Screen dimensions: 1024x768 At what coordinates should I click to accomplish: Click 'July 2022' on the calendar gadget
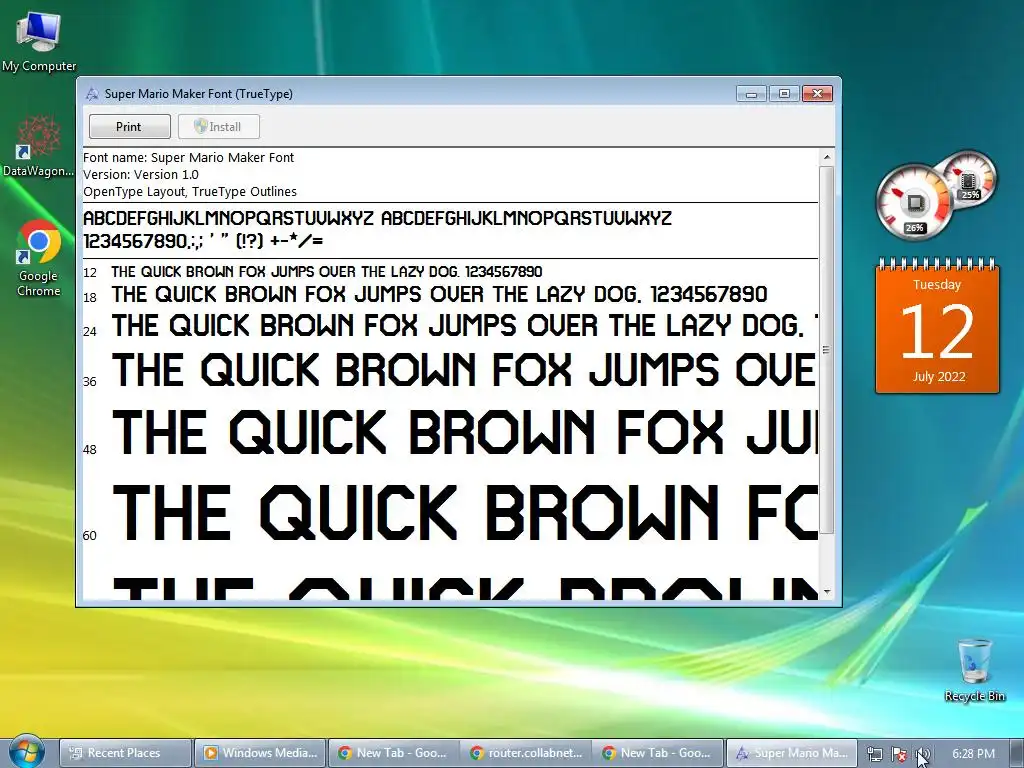(938, 377)
